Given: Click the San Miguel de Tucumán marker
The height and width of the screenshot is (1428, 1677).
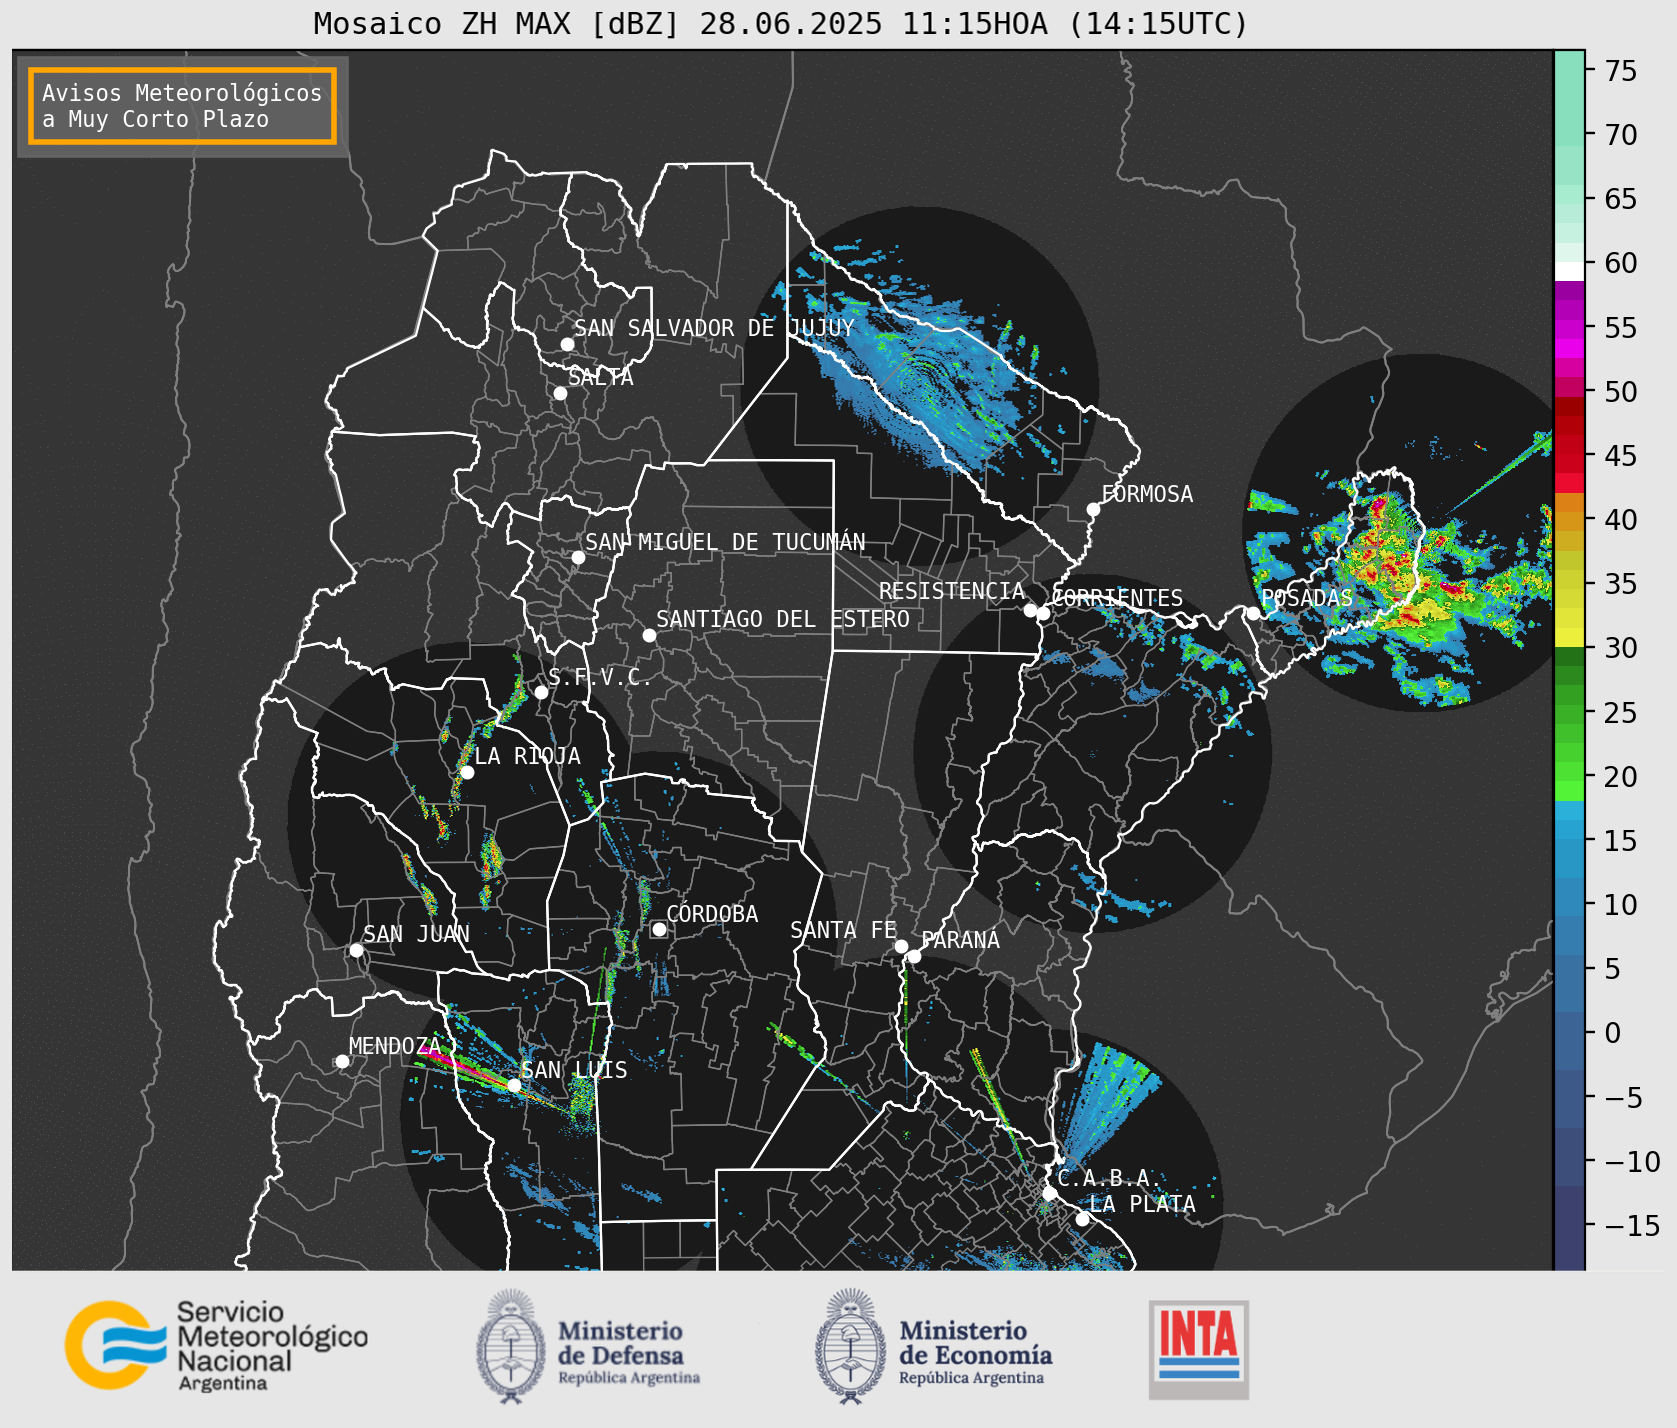Looking at the screenshot, I should point(578,557).
